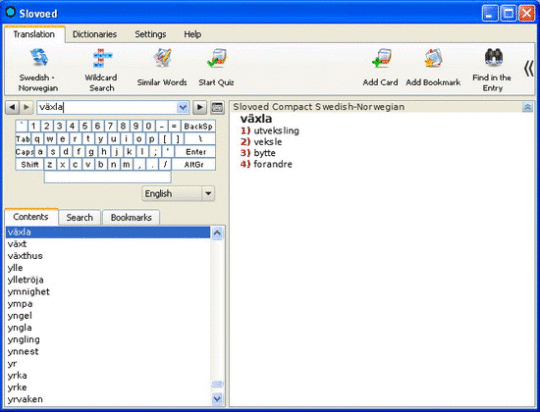Collapse the Slovoed Compact dictionary header

(x=527, y=107)
